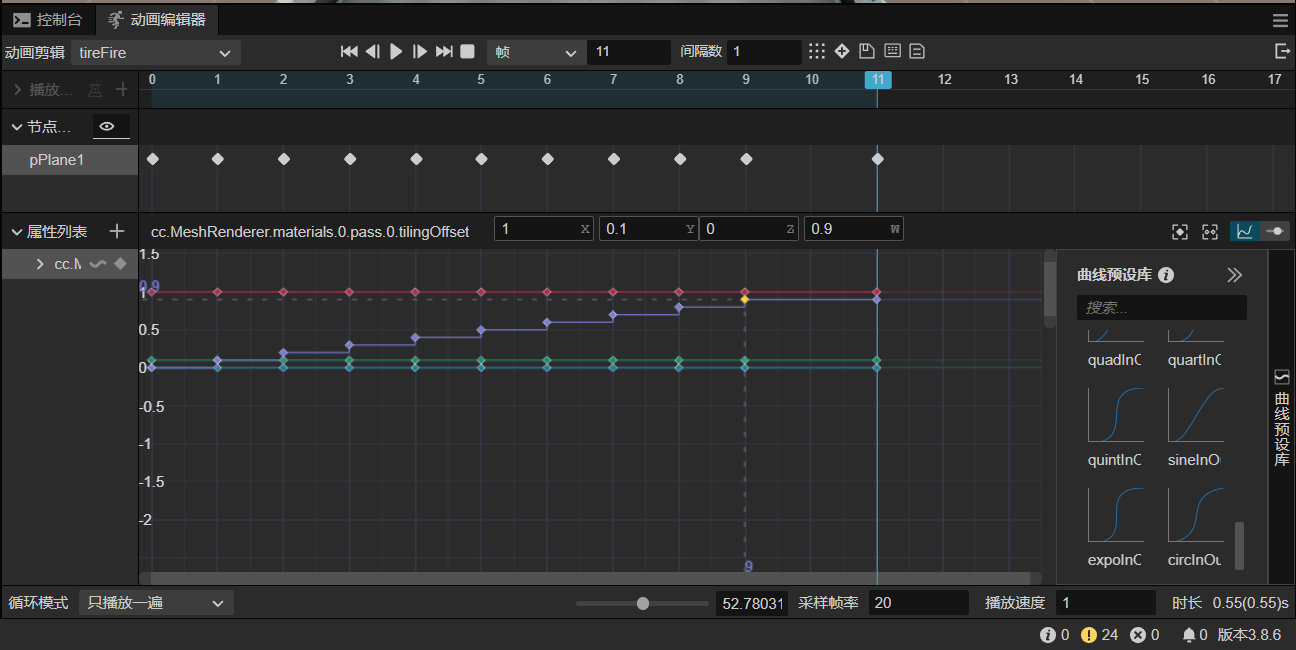Click the sample frame rate input field

917,603
